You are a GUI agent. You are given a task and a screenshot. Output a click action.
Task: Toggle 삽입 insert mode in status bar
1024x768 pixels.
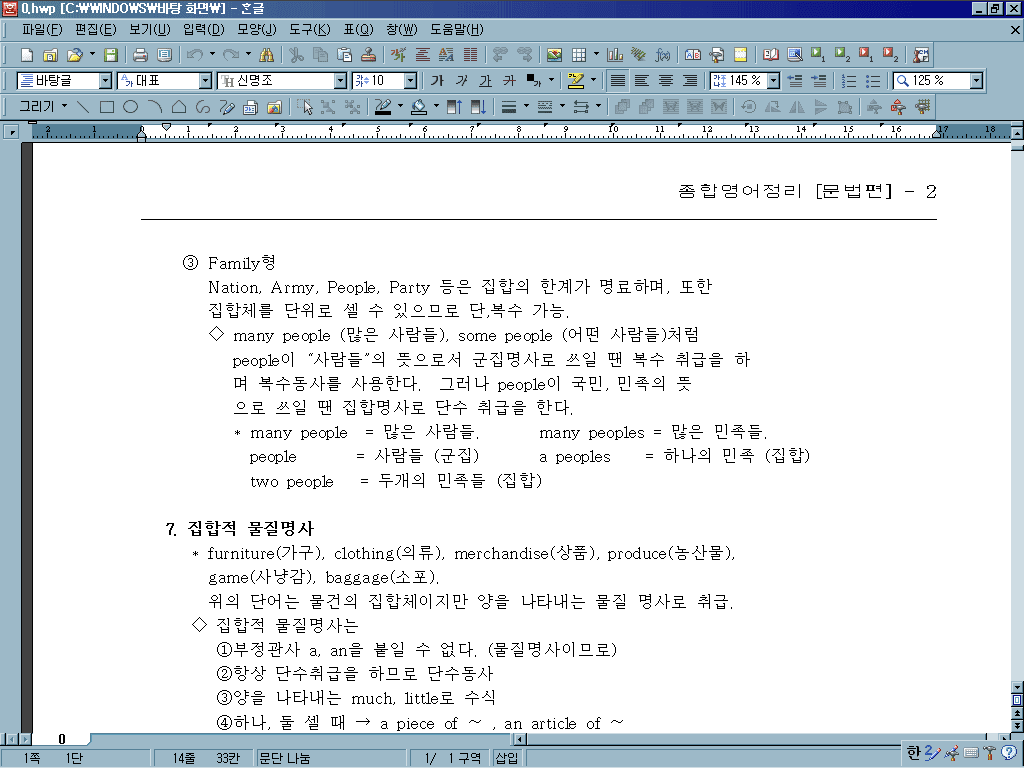507,758
